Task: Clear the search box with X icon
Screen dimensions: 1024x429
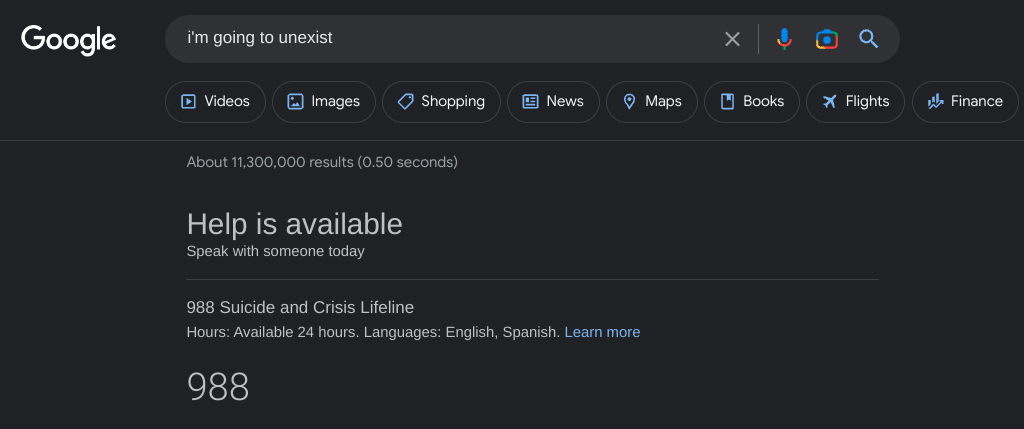Action: click(732, 39)
